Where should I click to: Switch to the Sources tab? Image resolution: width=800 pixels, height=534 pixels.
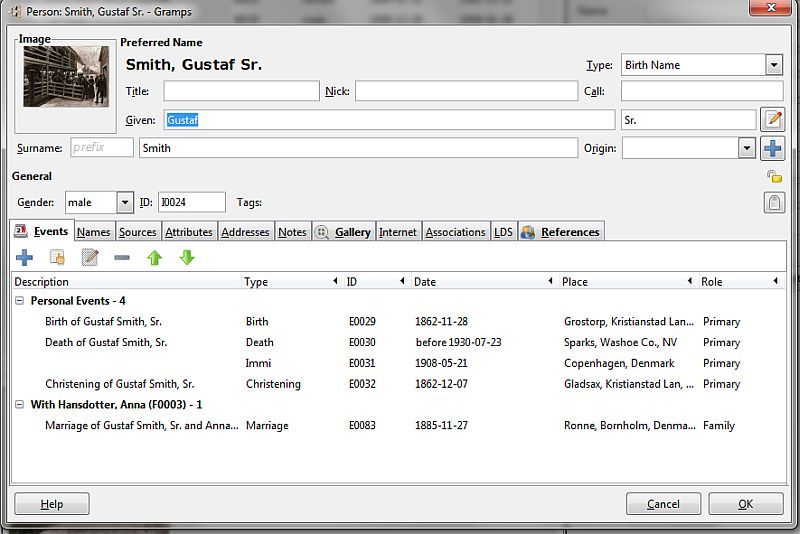click(138, 232)
